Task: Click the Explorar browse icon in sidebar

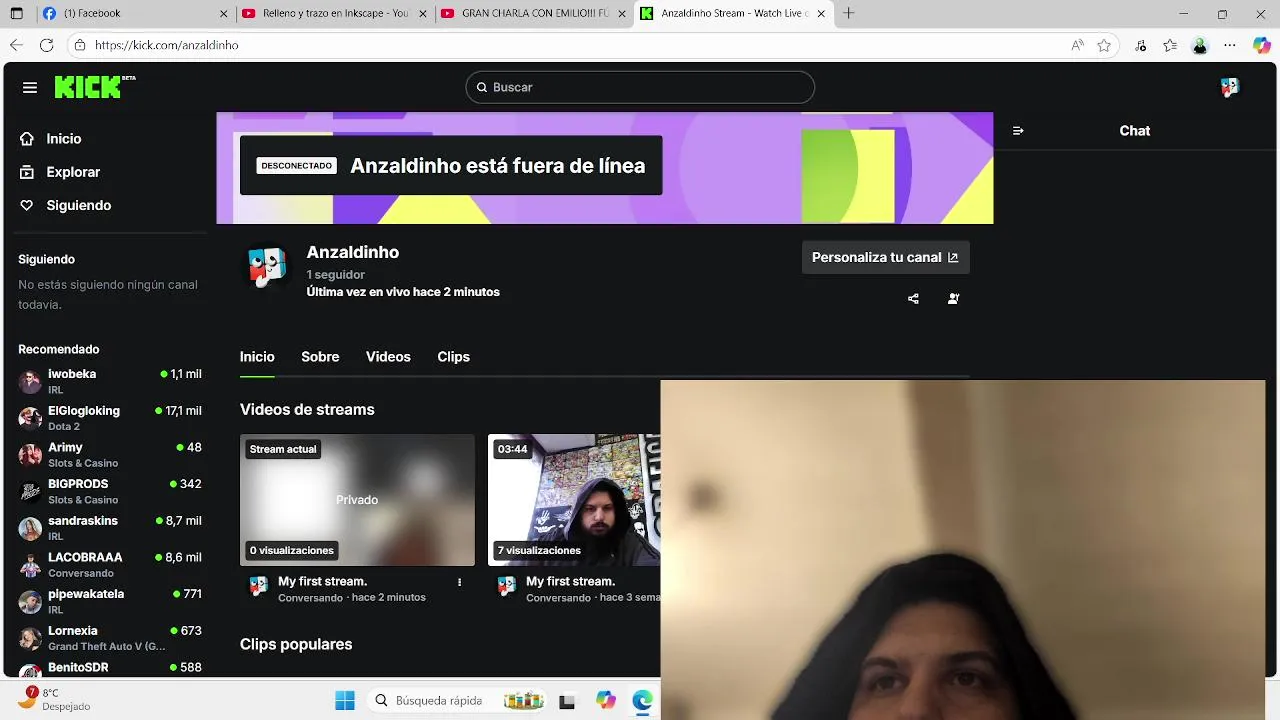Action: [27, 172]
